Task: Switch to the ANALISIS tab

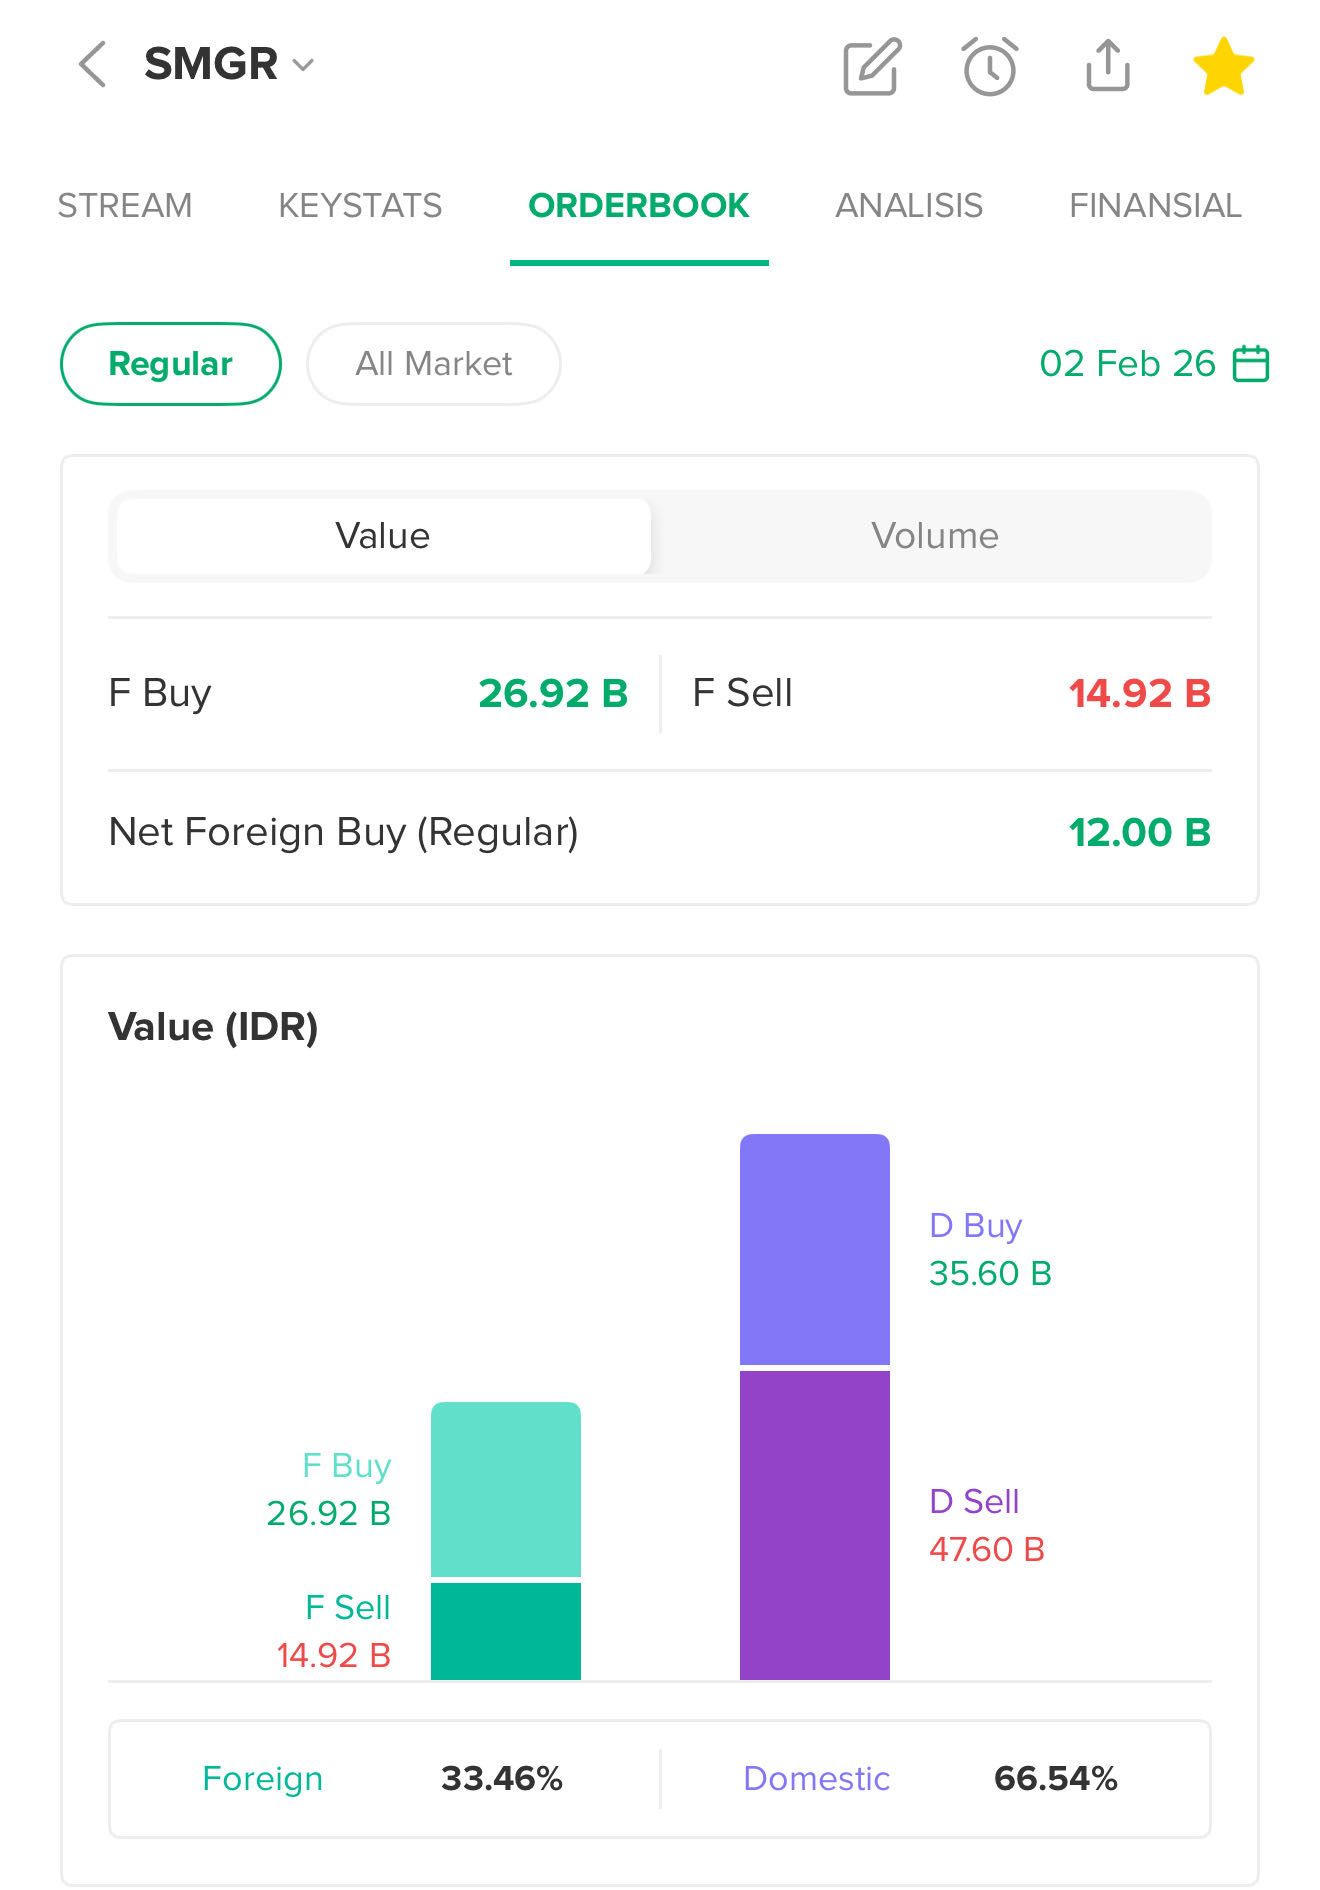Action: [x=909, y=206]
